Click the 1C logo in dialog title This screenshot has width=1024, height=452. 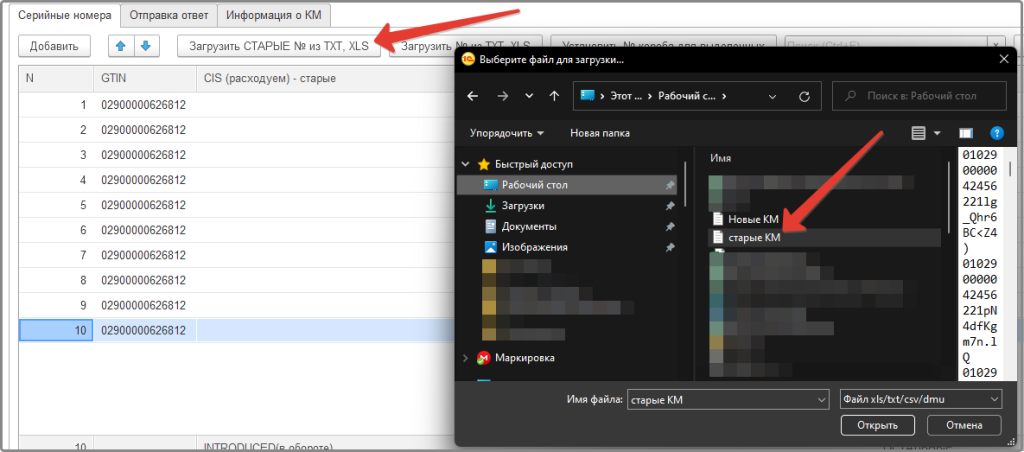pos(468,59)
